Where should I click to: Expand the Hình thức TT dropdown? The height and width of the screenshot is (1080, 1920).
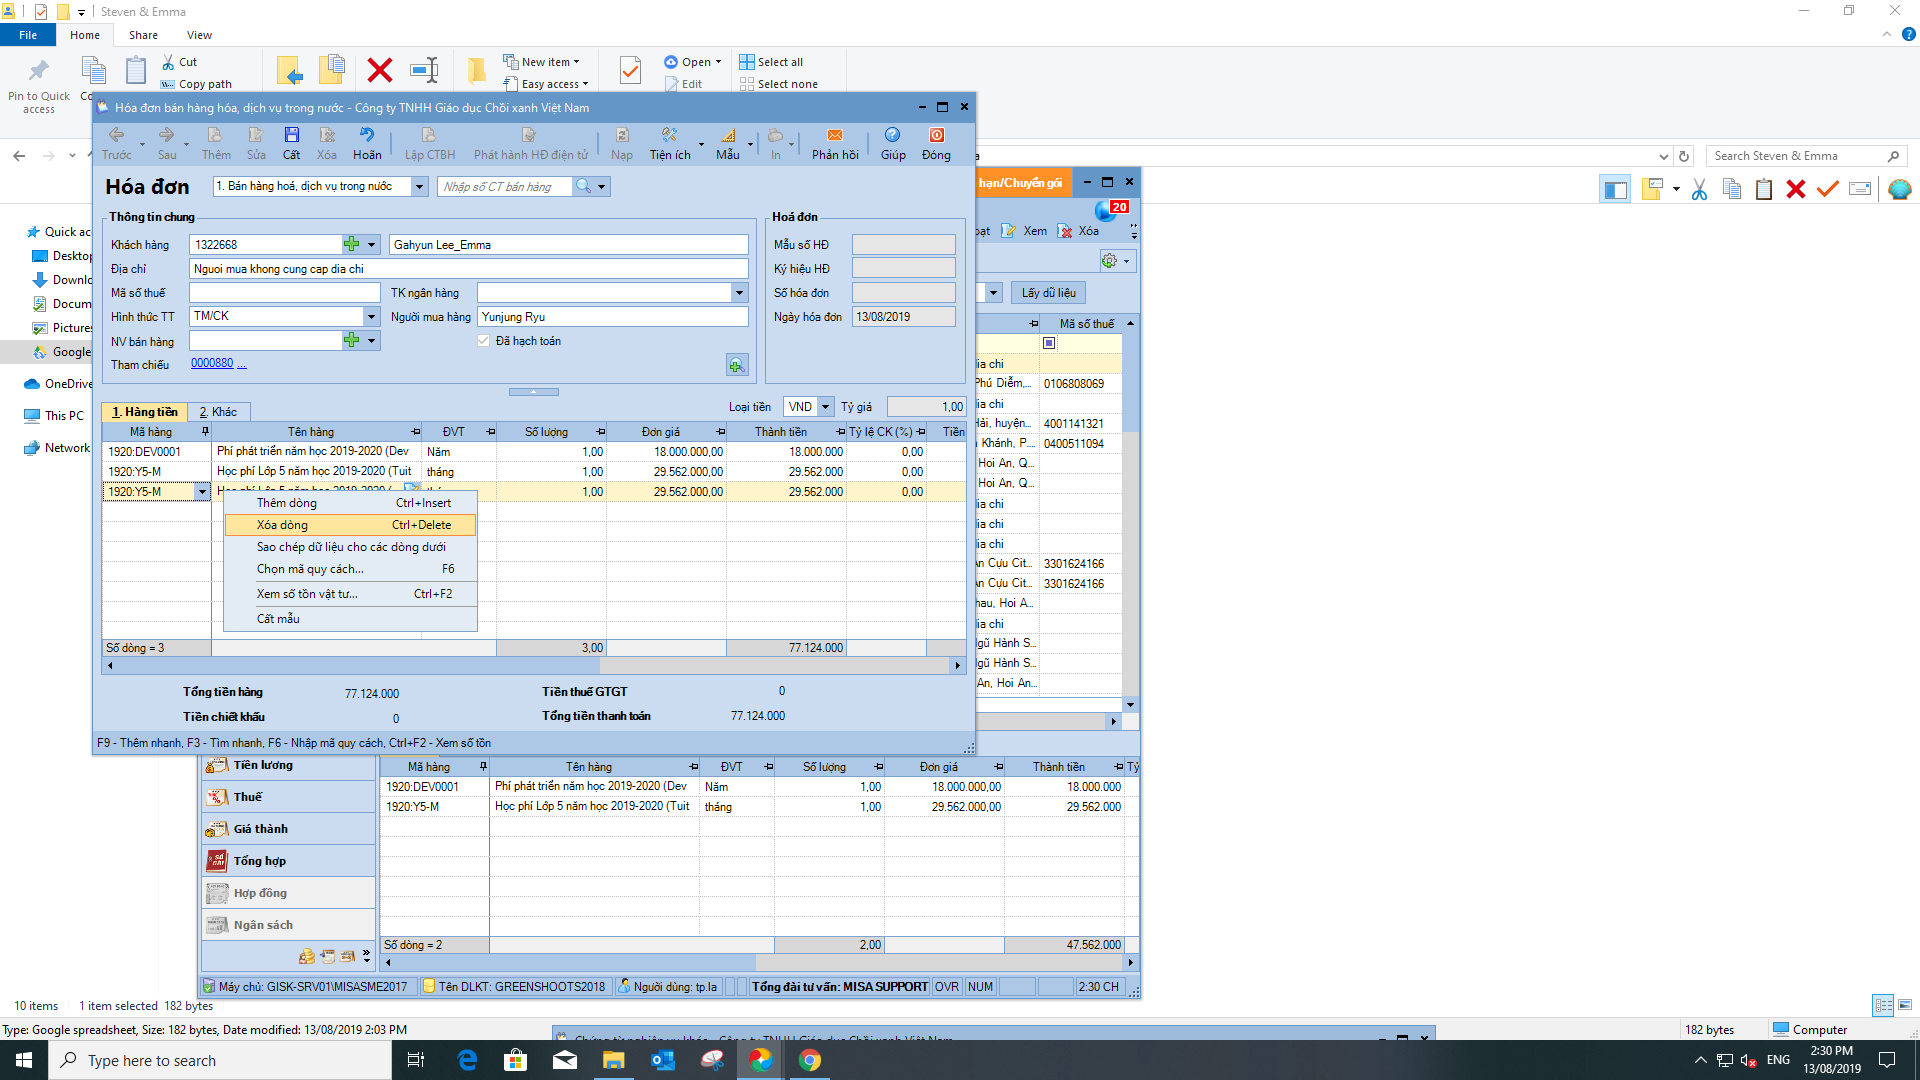(x=371, y=317)
